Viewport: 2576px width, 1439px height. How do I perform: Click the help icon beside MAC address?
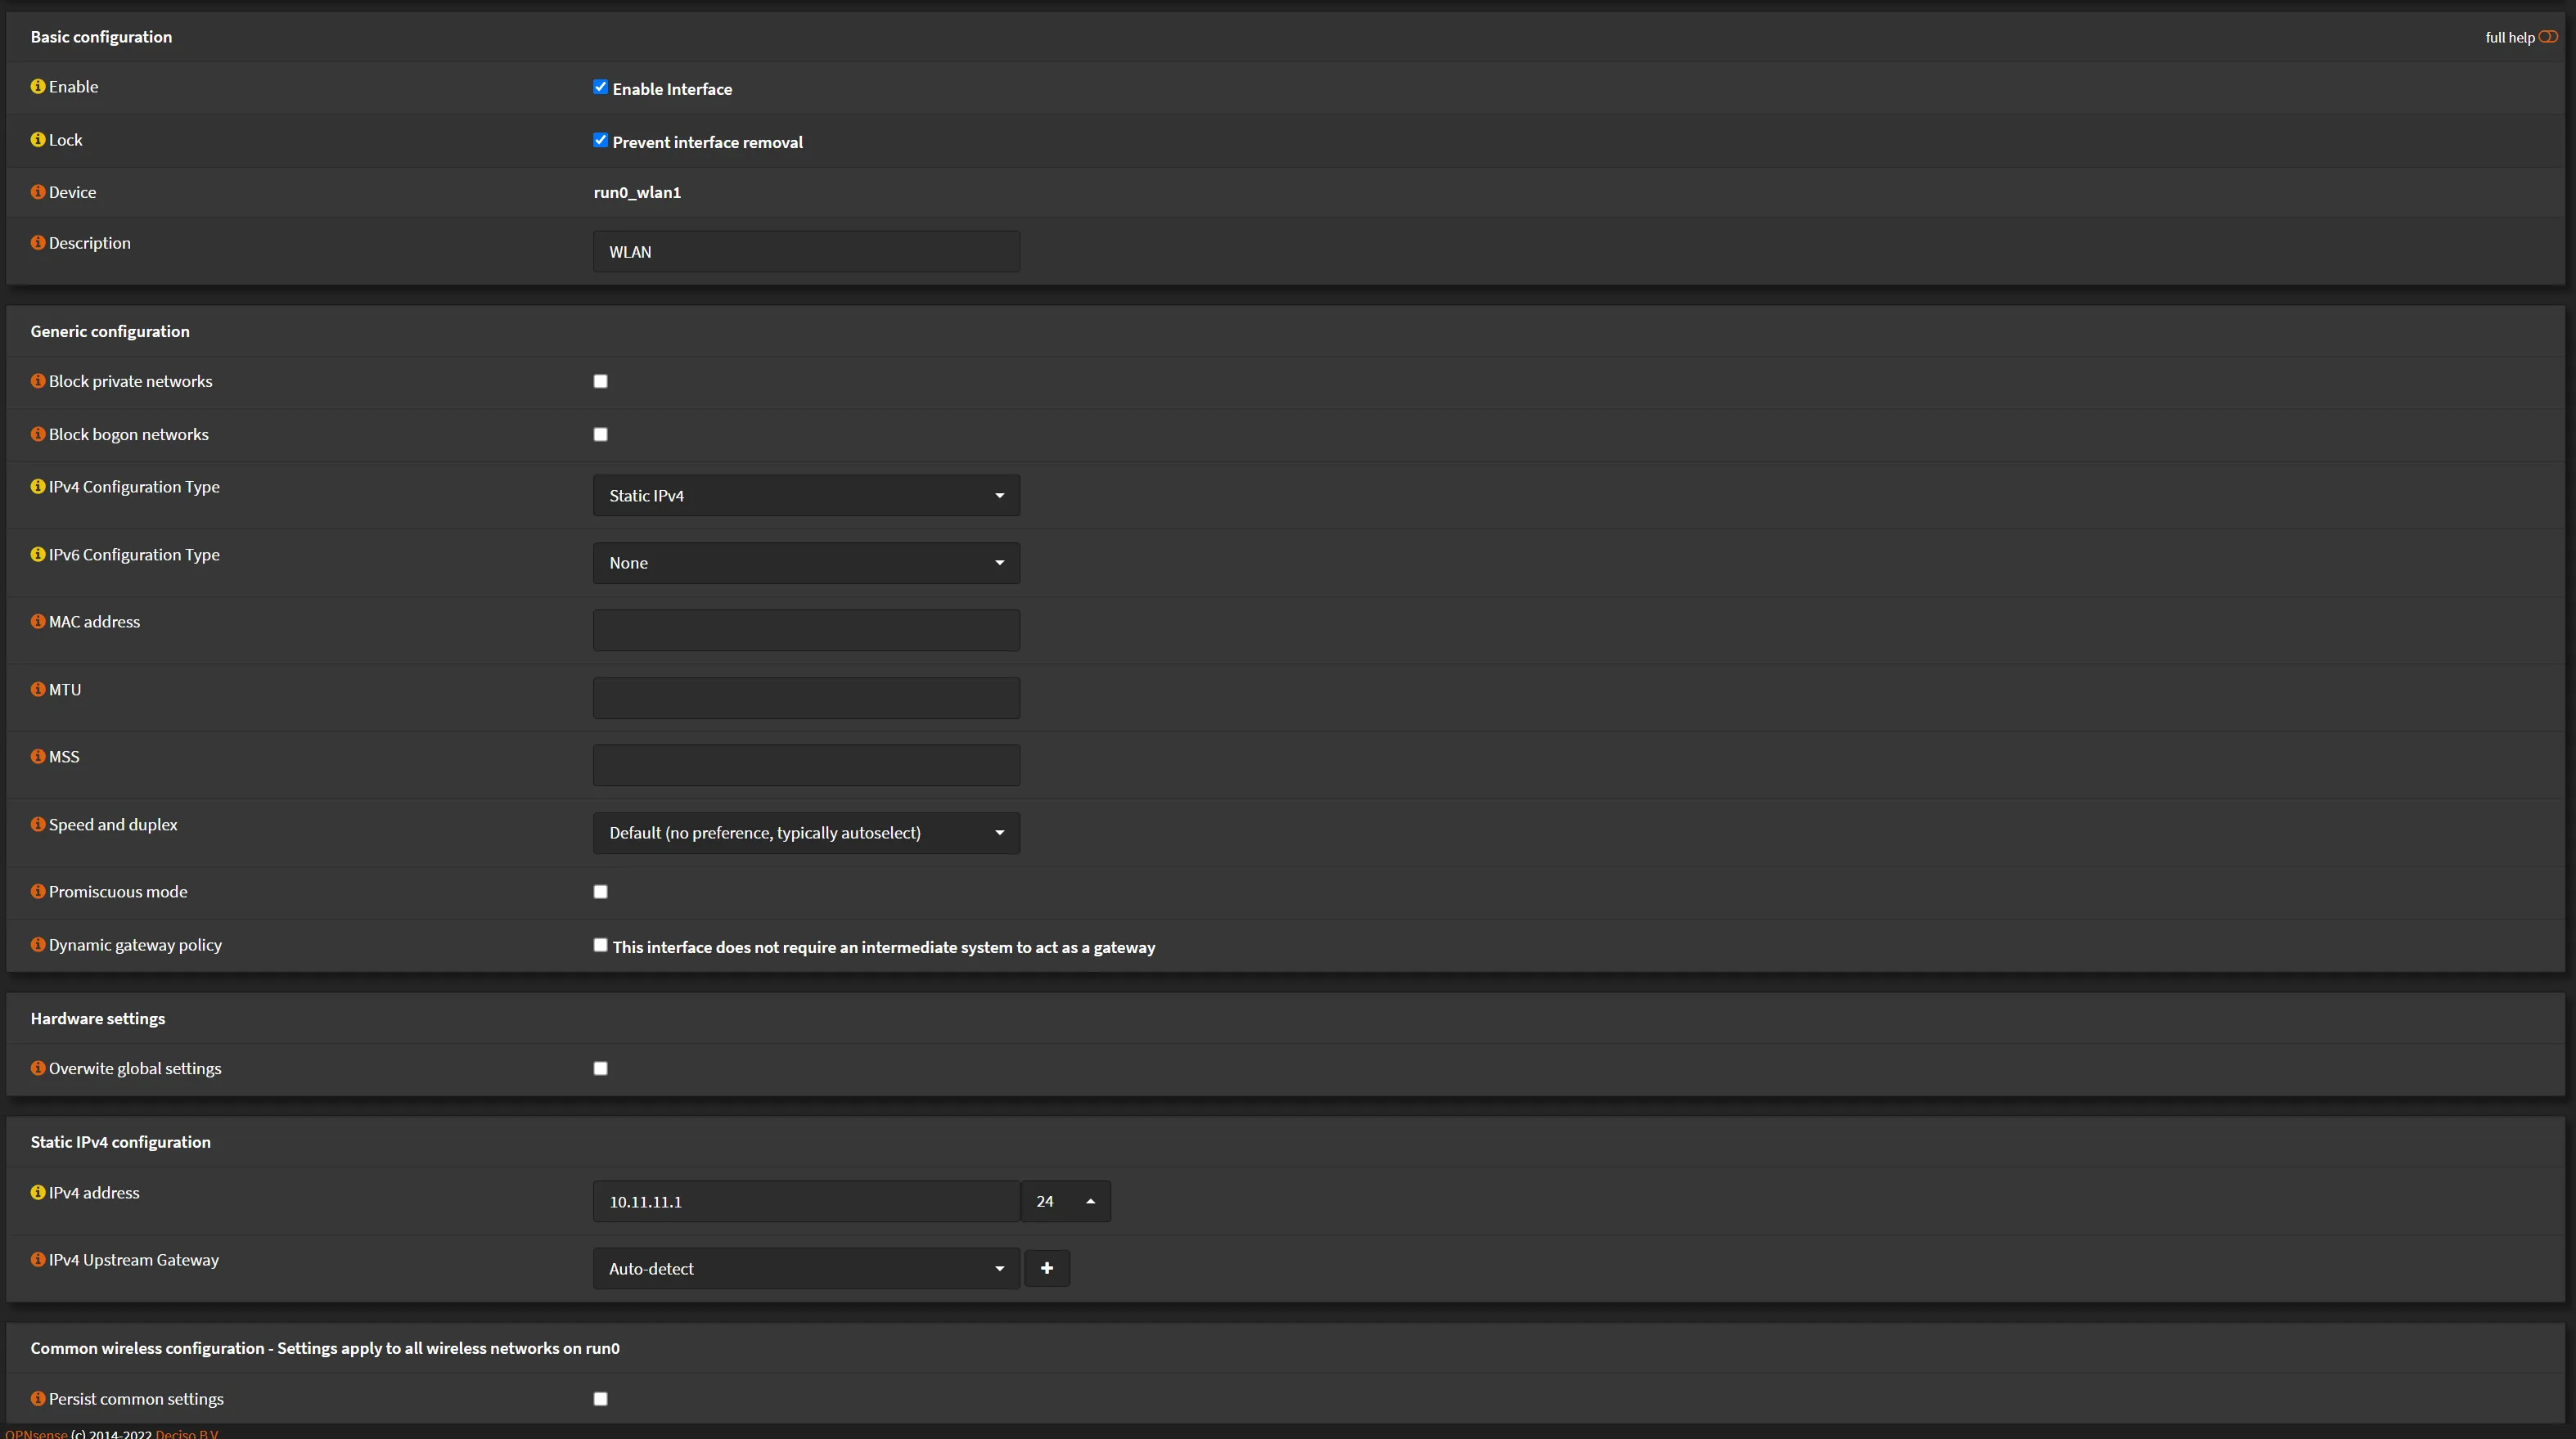click(x=38, y=622)
